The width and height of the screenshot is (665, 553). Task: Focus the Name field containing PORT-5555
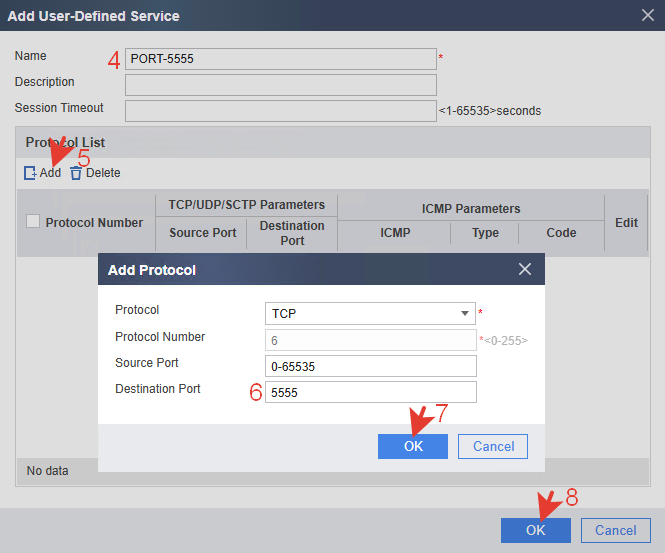(x=281, y=59)
